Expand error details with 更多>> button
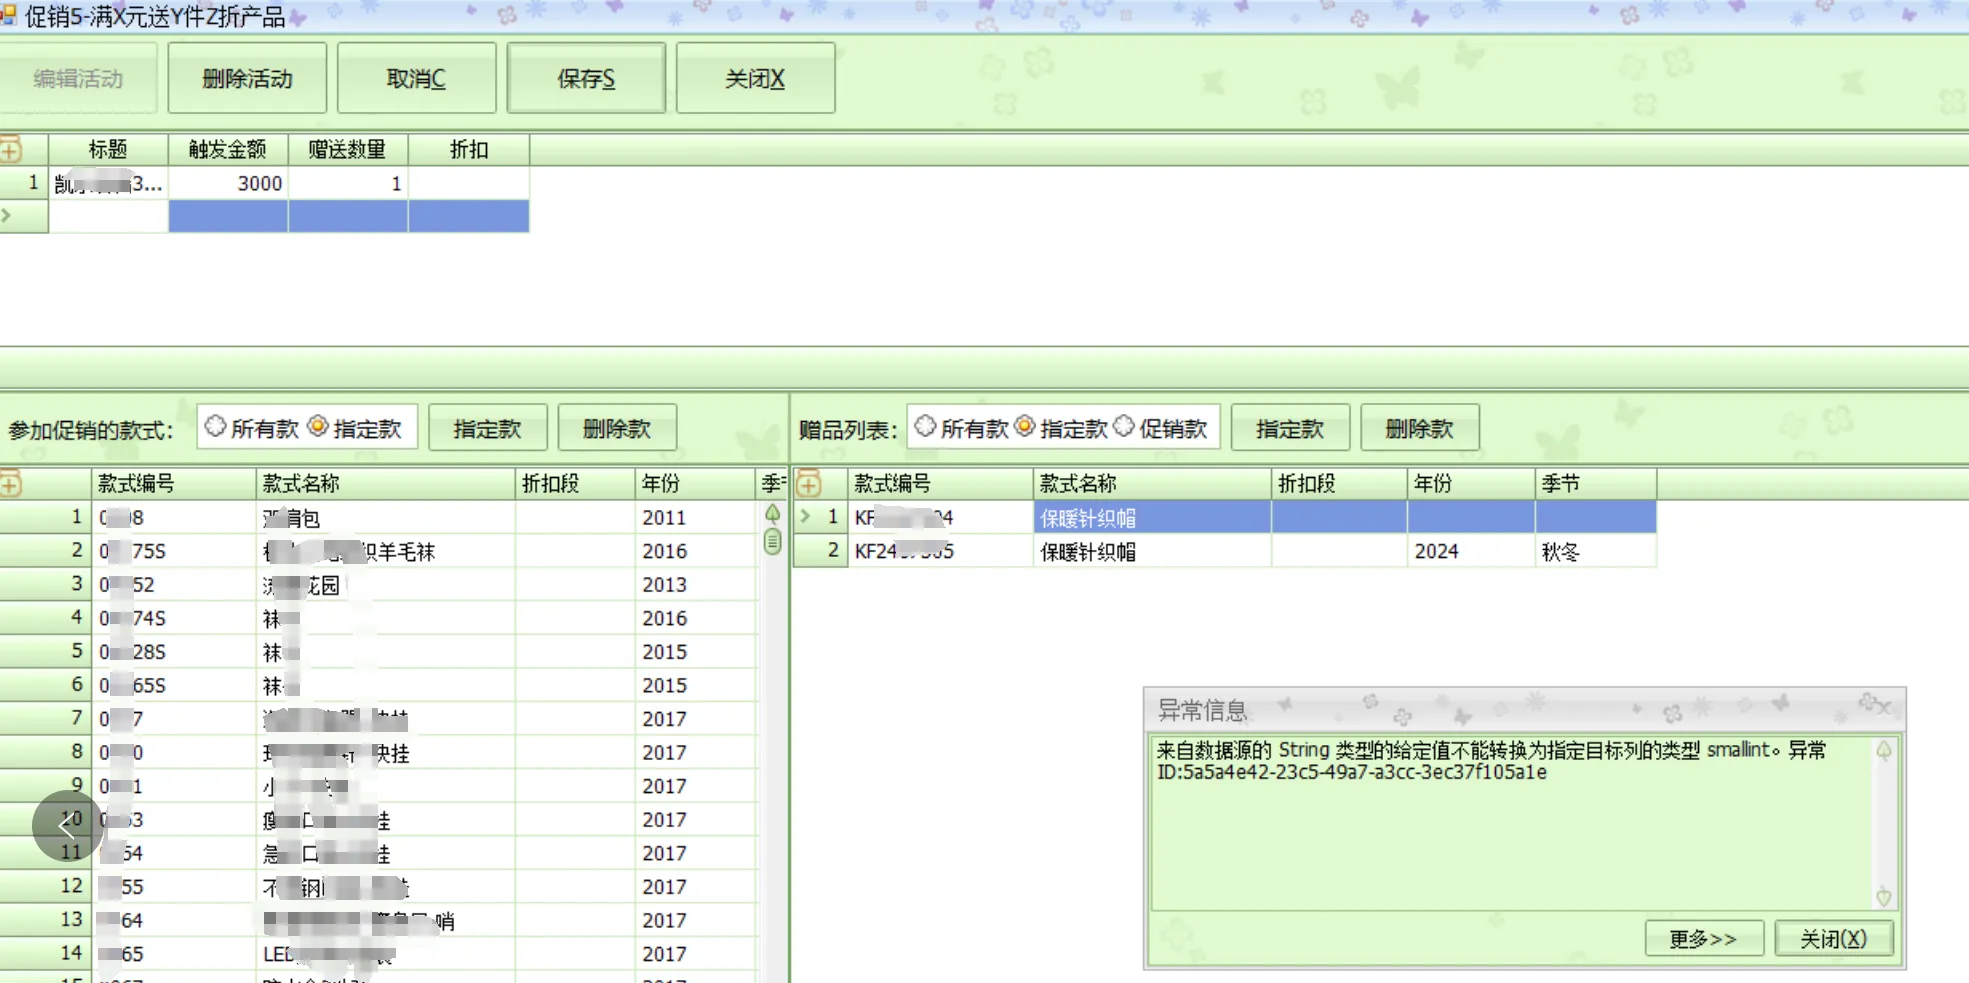The image size is (1969, 983). (1703, 939)
